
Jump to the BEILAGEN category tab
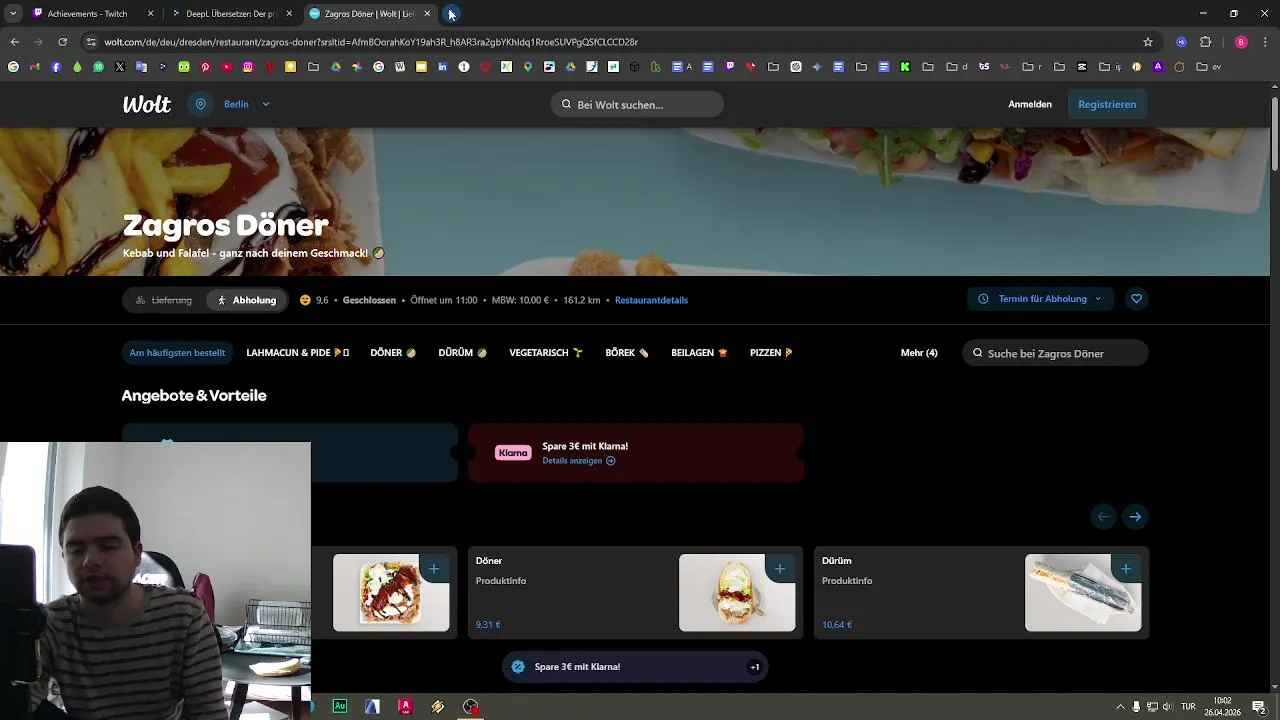(699, 353)
